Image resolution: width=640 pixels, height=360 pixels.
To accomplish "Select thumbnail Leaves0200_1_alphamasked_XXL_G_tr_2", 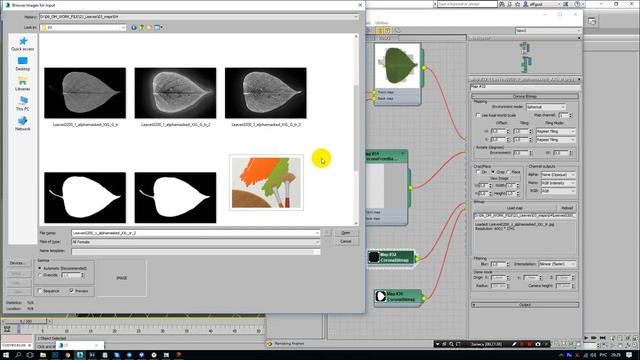I will 176,93.
